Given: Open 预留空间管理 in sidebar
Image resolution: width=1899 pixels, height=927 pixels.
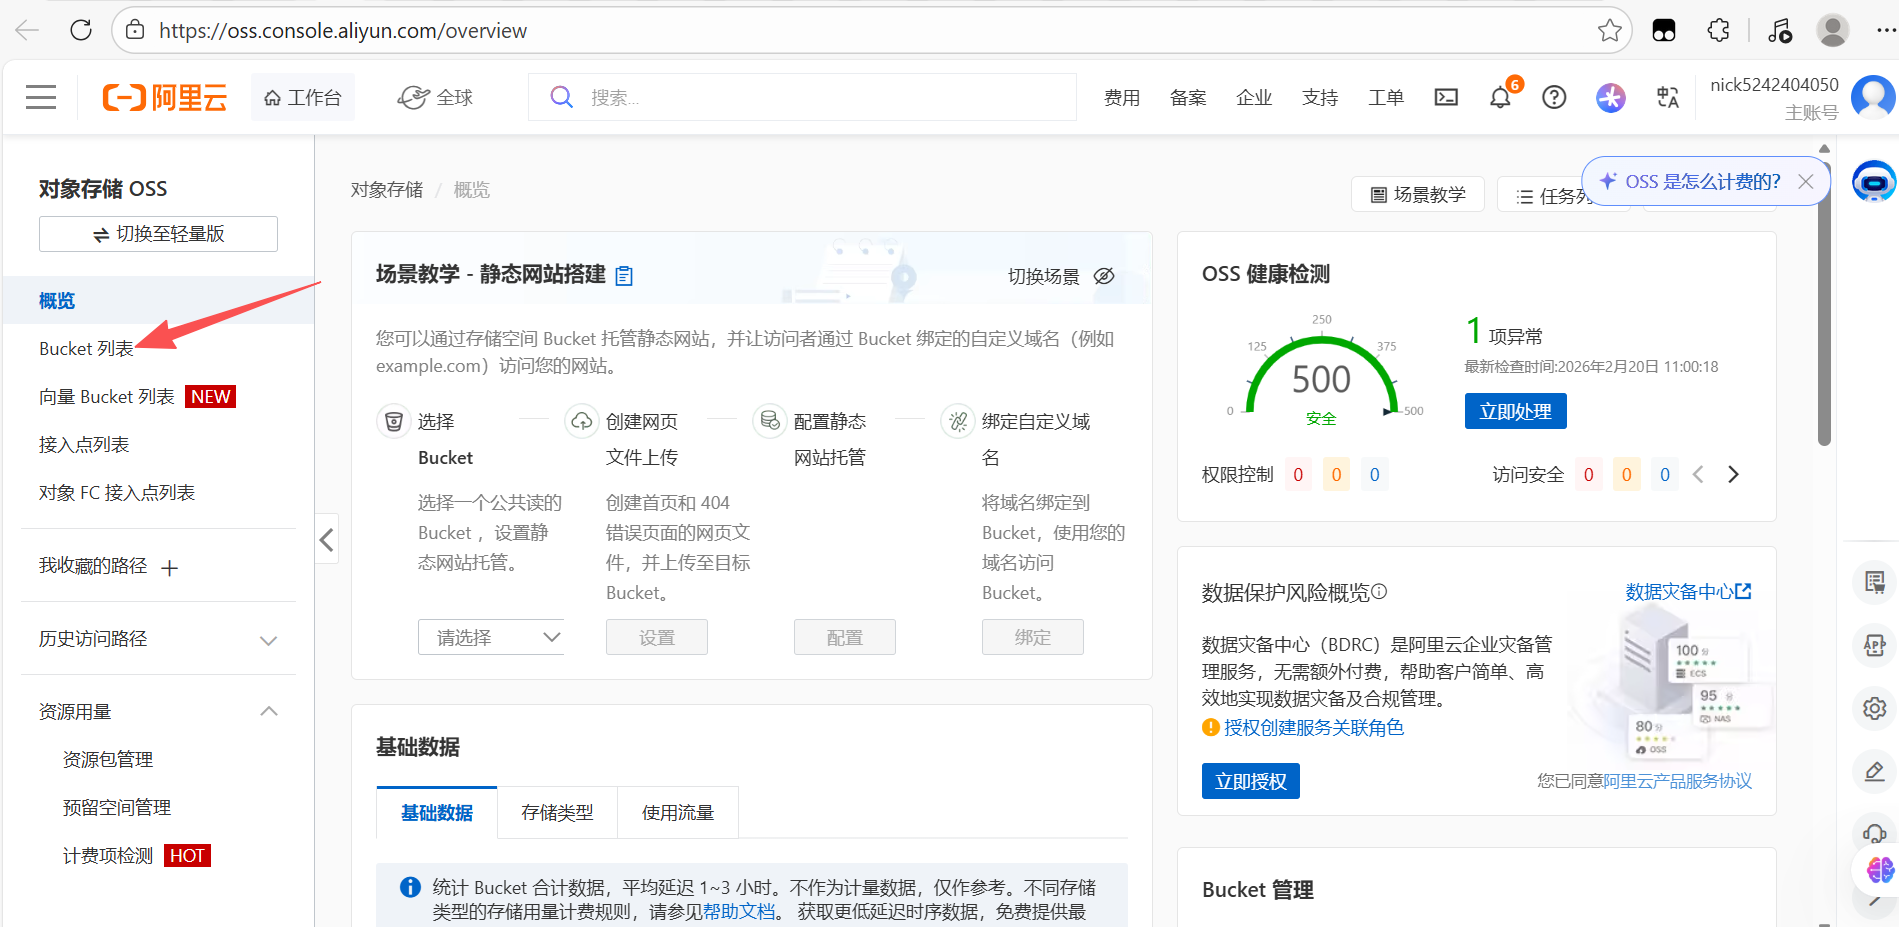Looking at the screenshot, I should [117, 808].
